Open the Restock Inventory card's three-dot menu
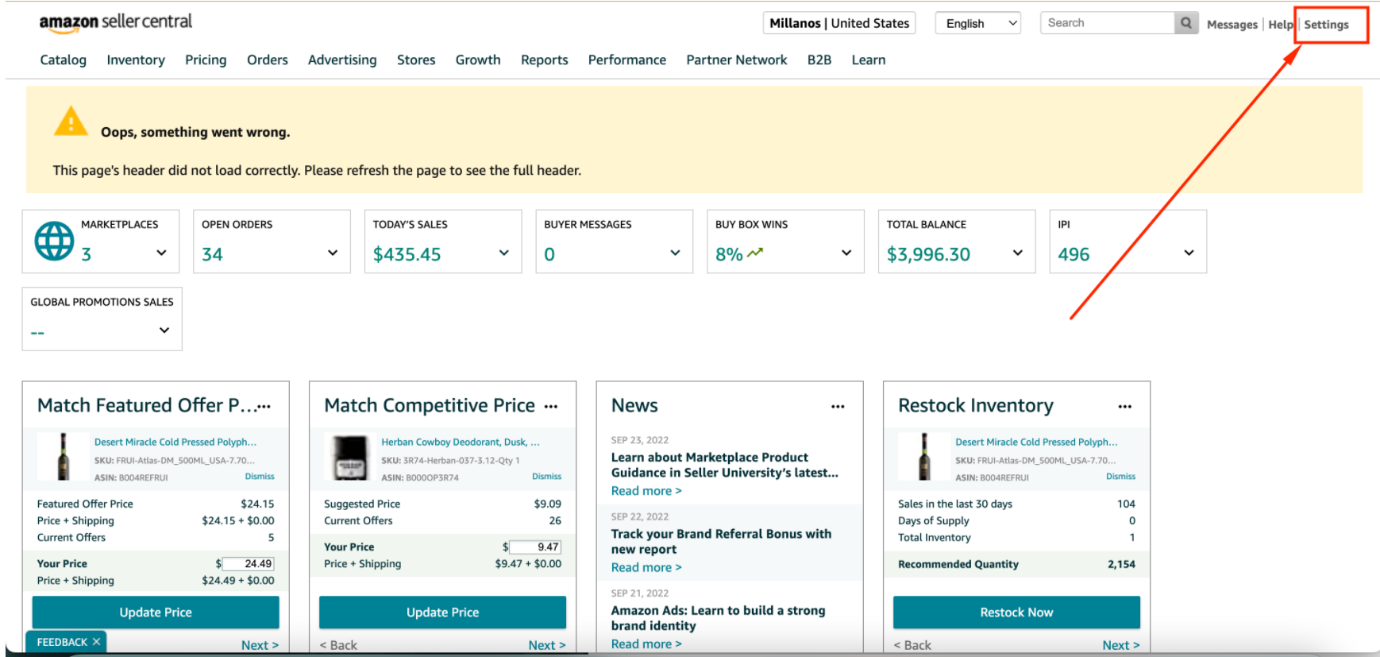 [x=1125, y=406]
